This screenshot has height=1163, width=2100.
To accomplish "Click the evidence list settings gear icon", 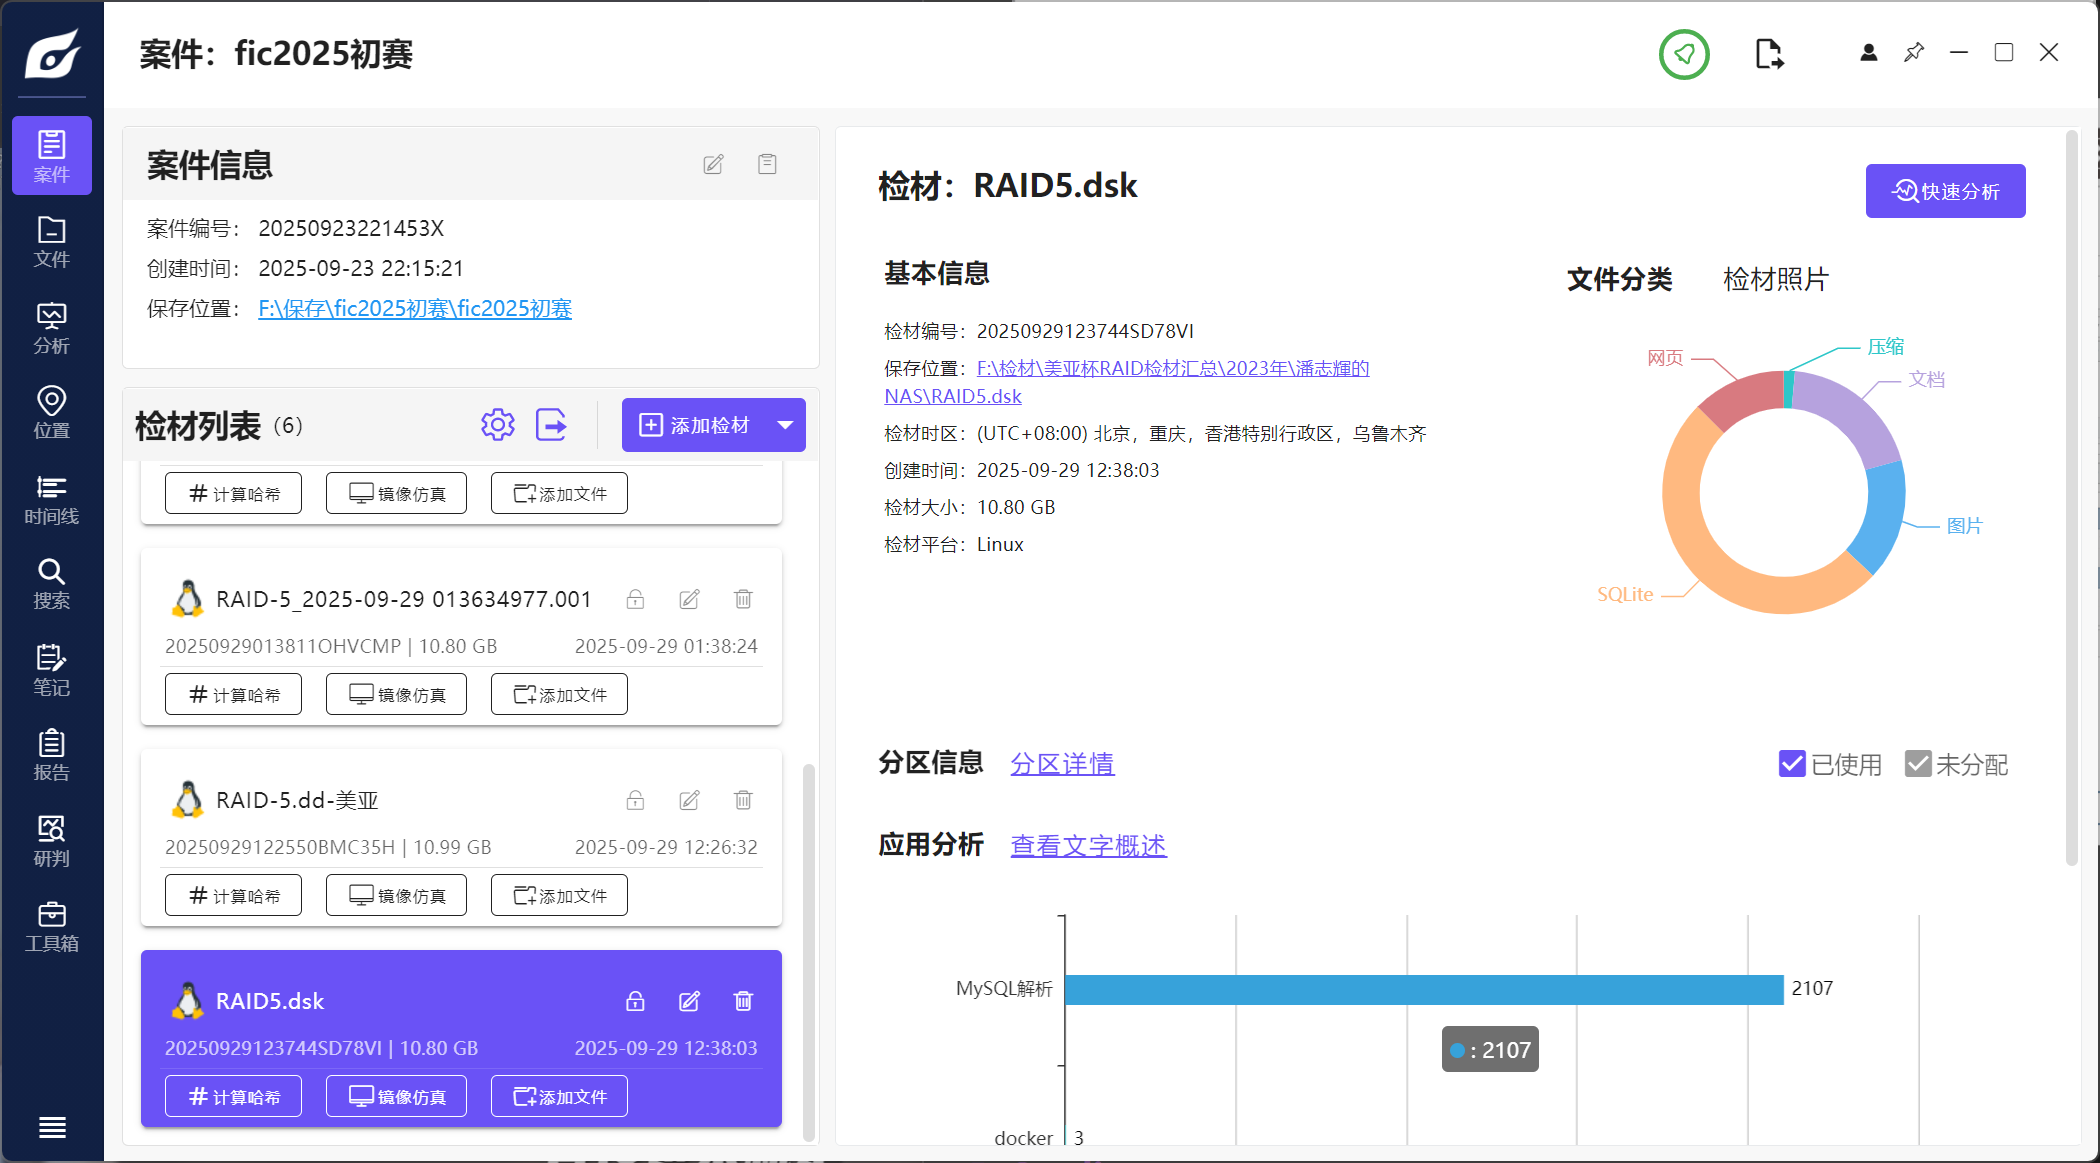I will [x=497, y=425].
